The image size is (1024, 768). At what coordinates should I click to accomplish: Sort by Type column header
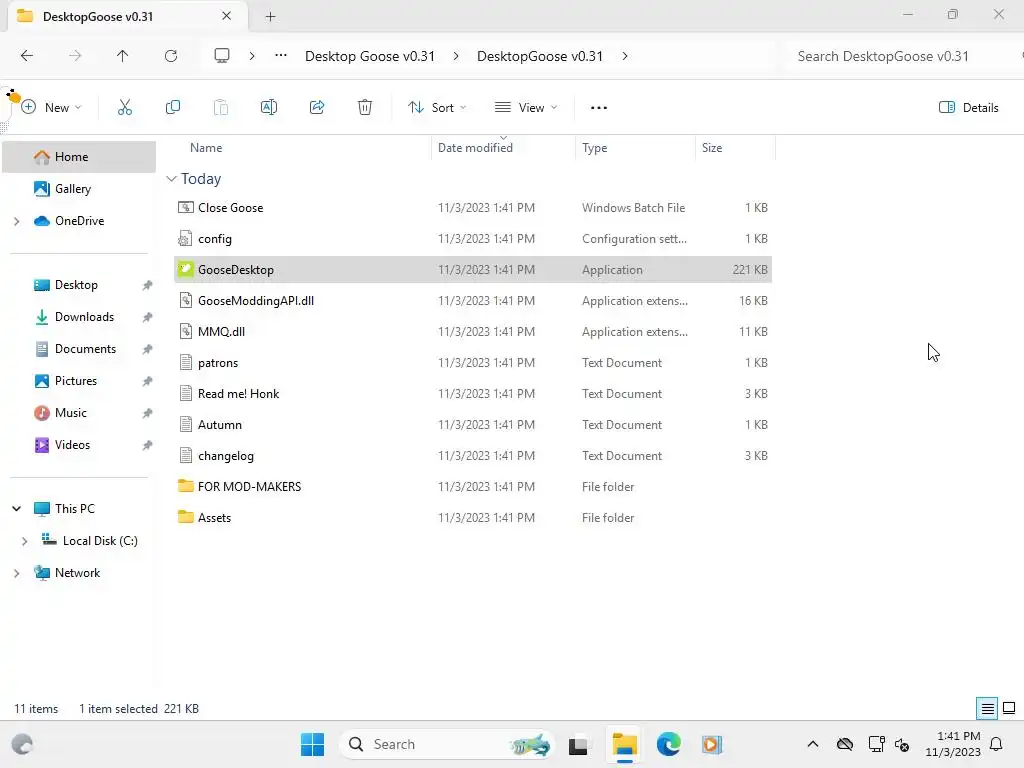pos(595,148)
